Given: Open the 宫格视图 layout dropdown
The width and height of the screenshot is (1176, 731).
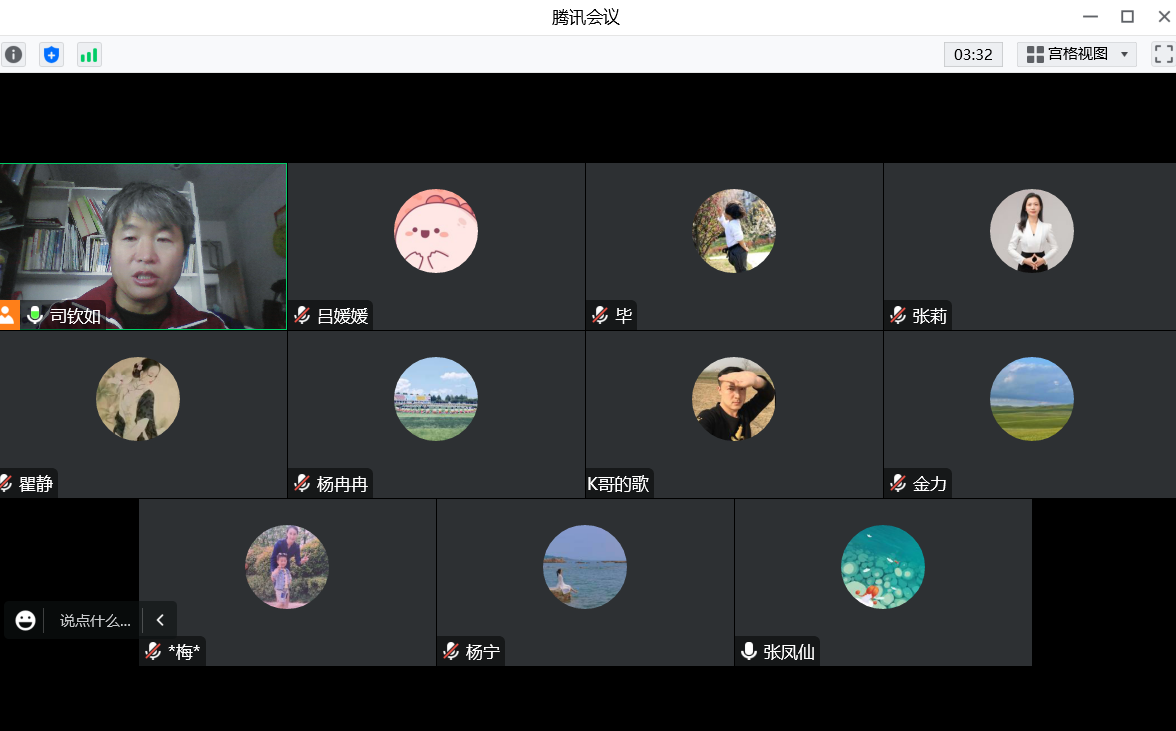Looking at the screenshot, I should tap(1077, 54).
